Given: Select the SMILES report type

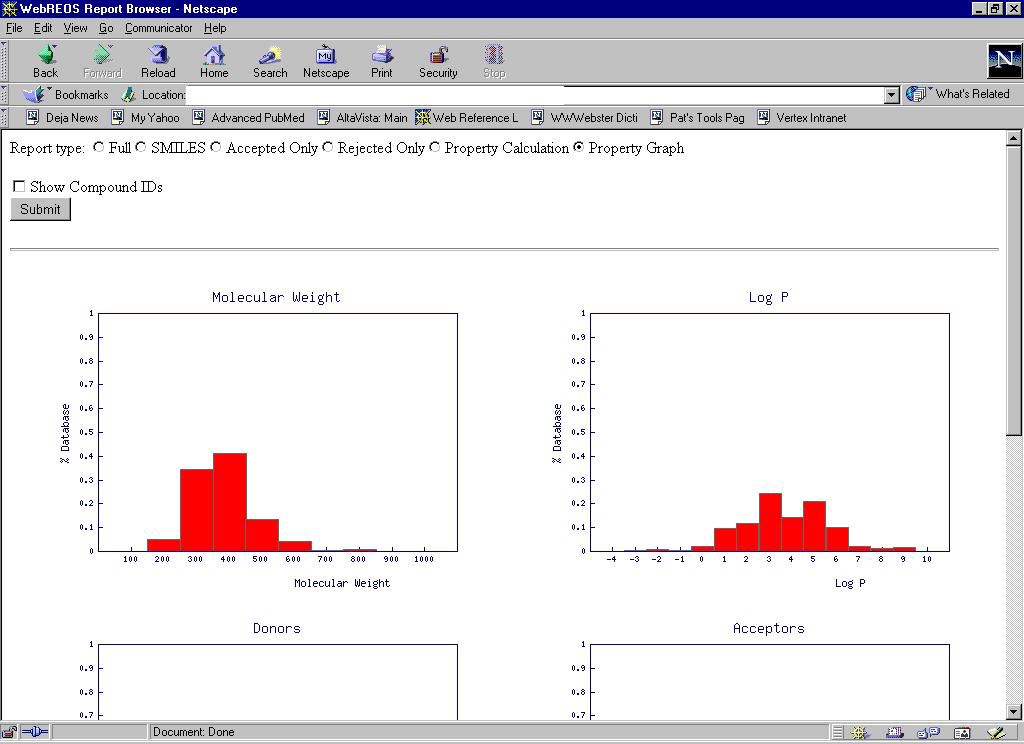Looking at the screenshot, I should tap(141, 148).
